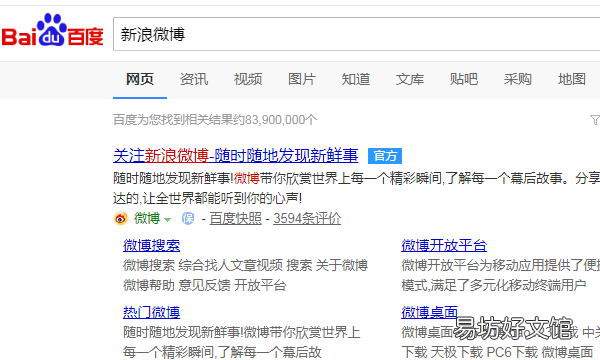This screenshot has height=360, width=600.
Task: Click the Weibo eye logo icon
Action: [x=121, y=218]
